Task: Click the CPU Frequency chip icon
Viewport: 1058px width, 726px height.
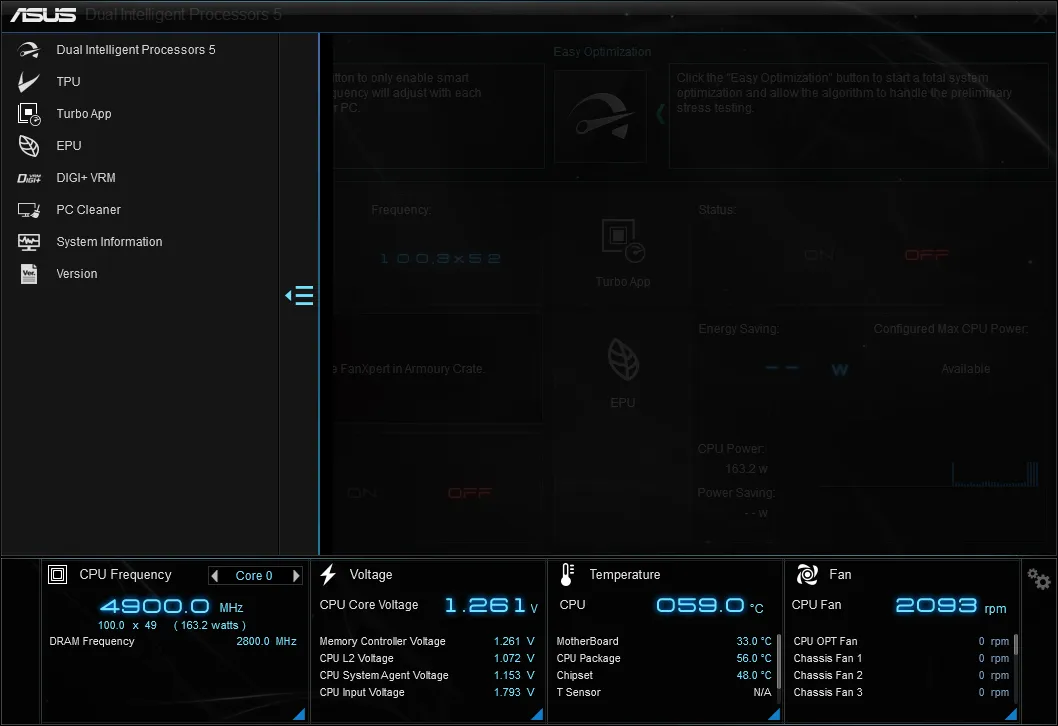Action: 57,575
